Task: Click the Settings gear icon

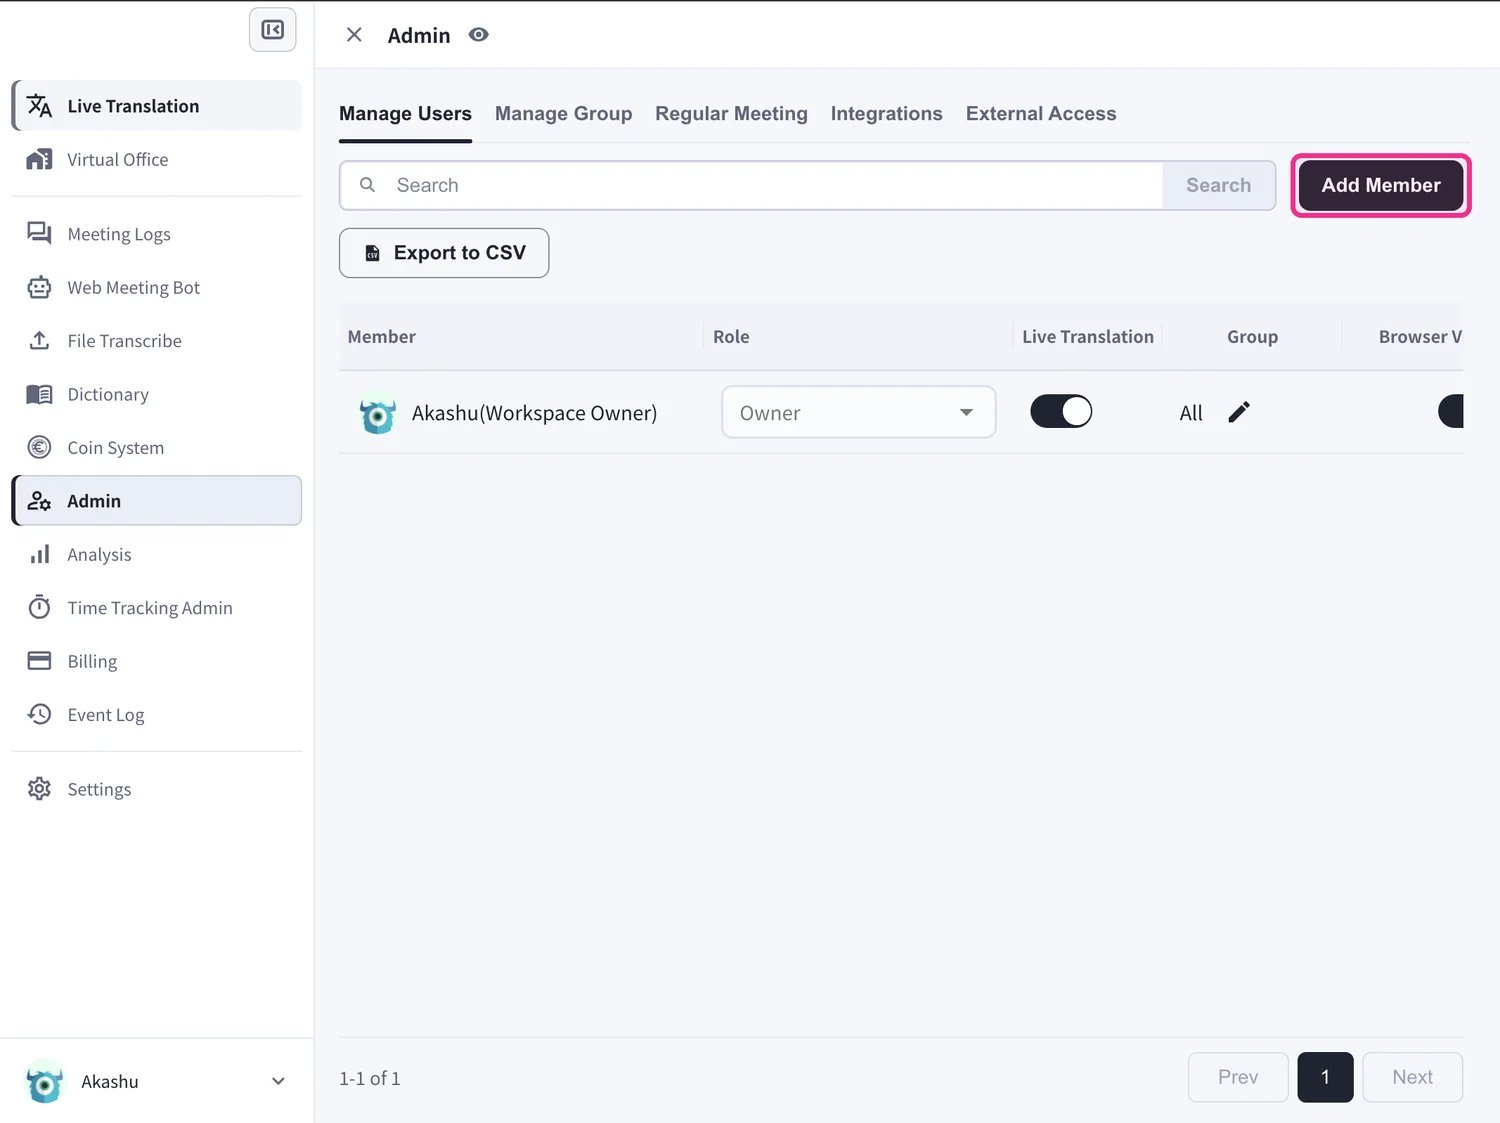Action: [x=39, y=788]
